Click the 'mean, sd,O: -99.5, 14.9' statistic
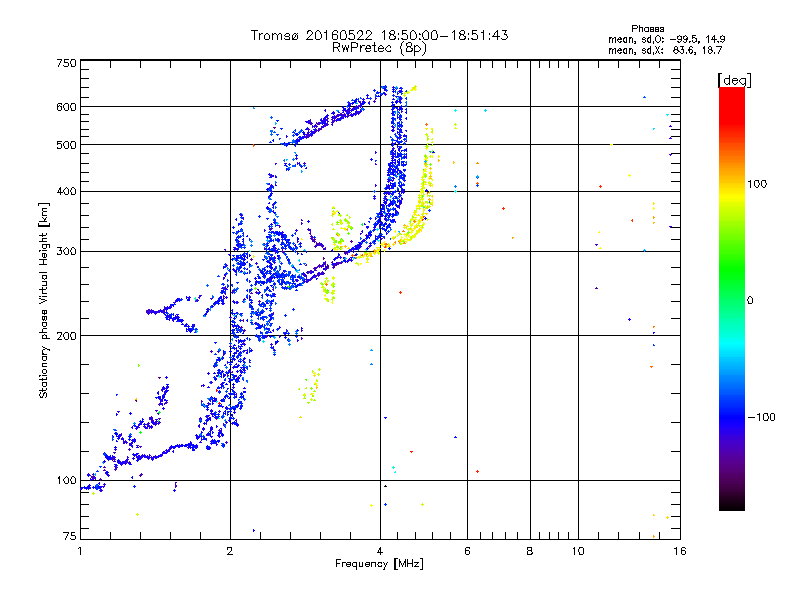 click(x=666, y=39)
